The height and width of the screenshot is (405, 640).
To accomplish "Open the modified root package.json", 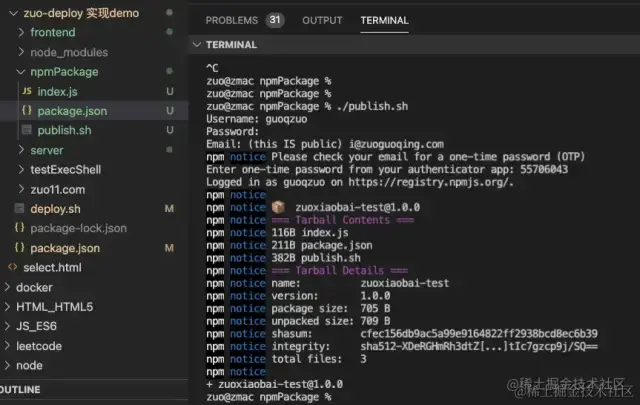I will coord(65,248).
